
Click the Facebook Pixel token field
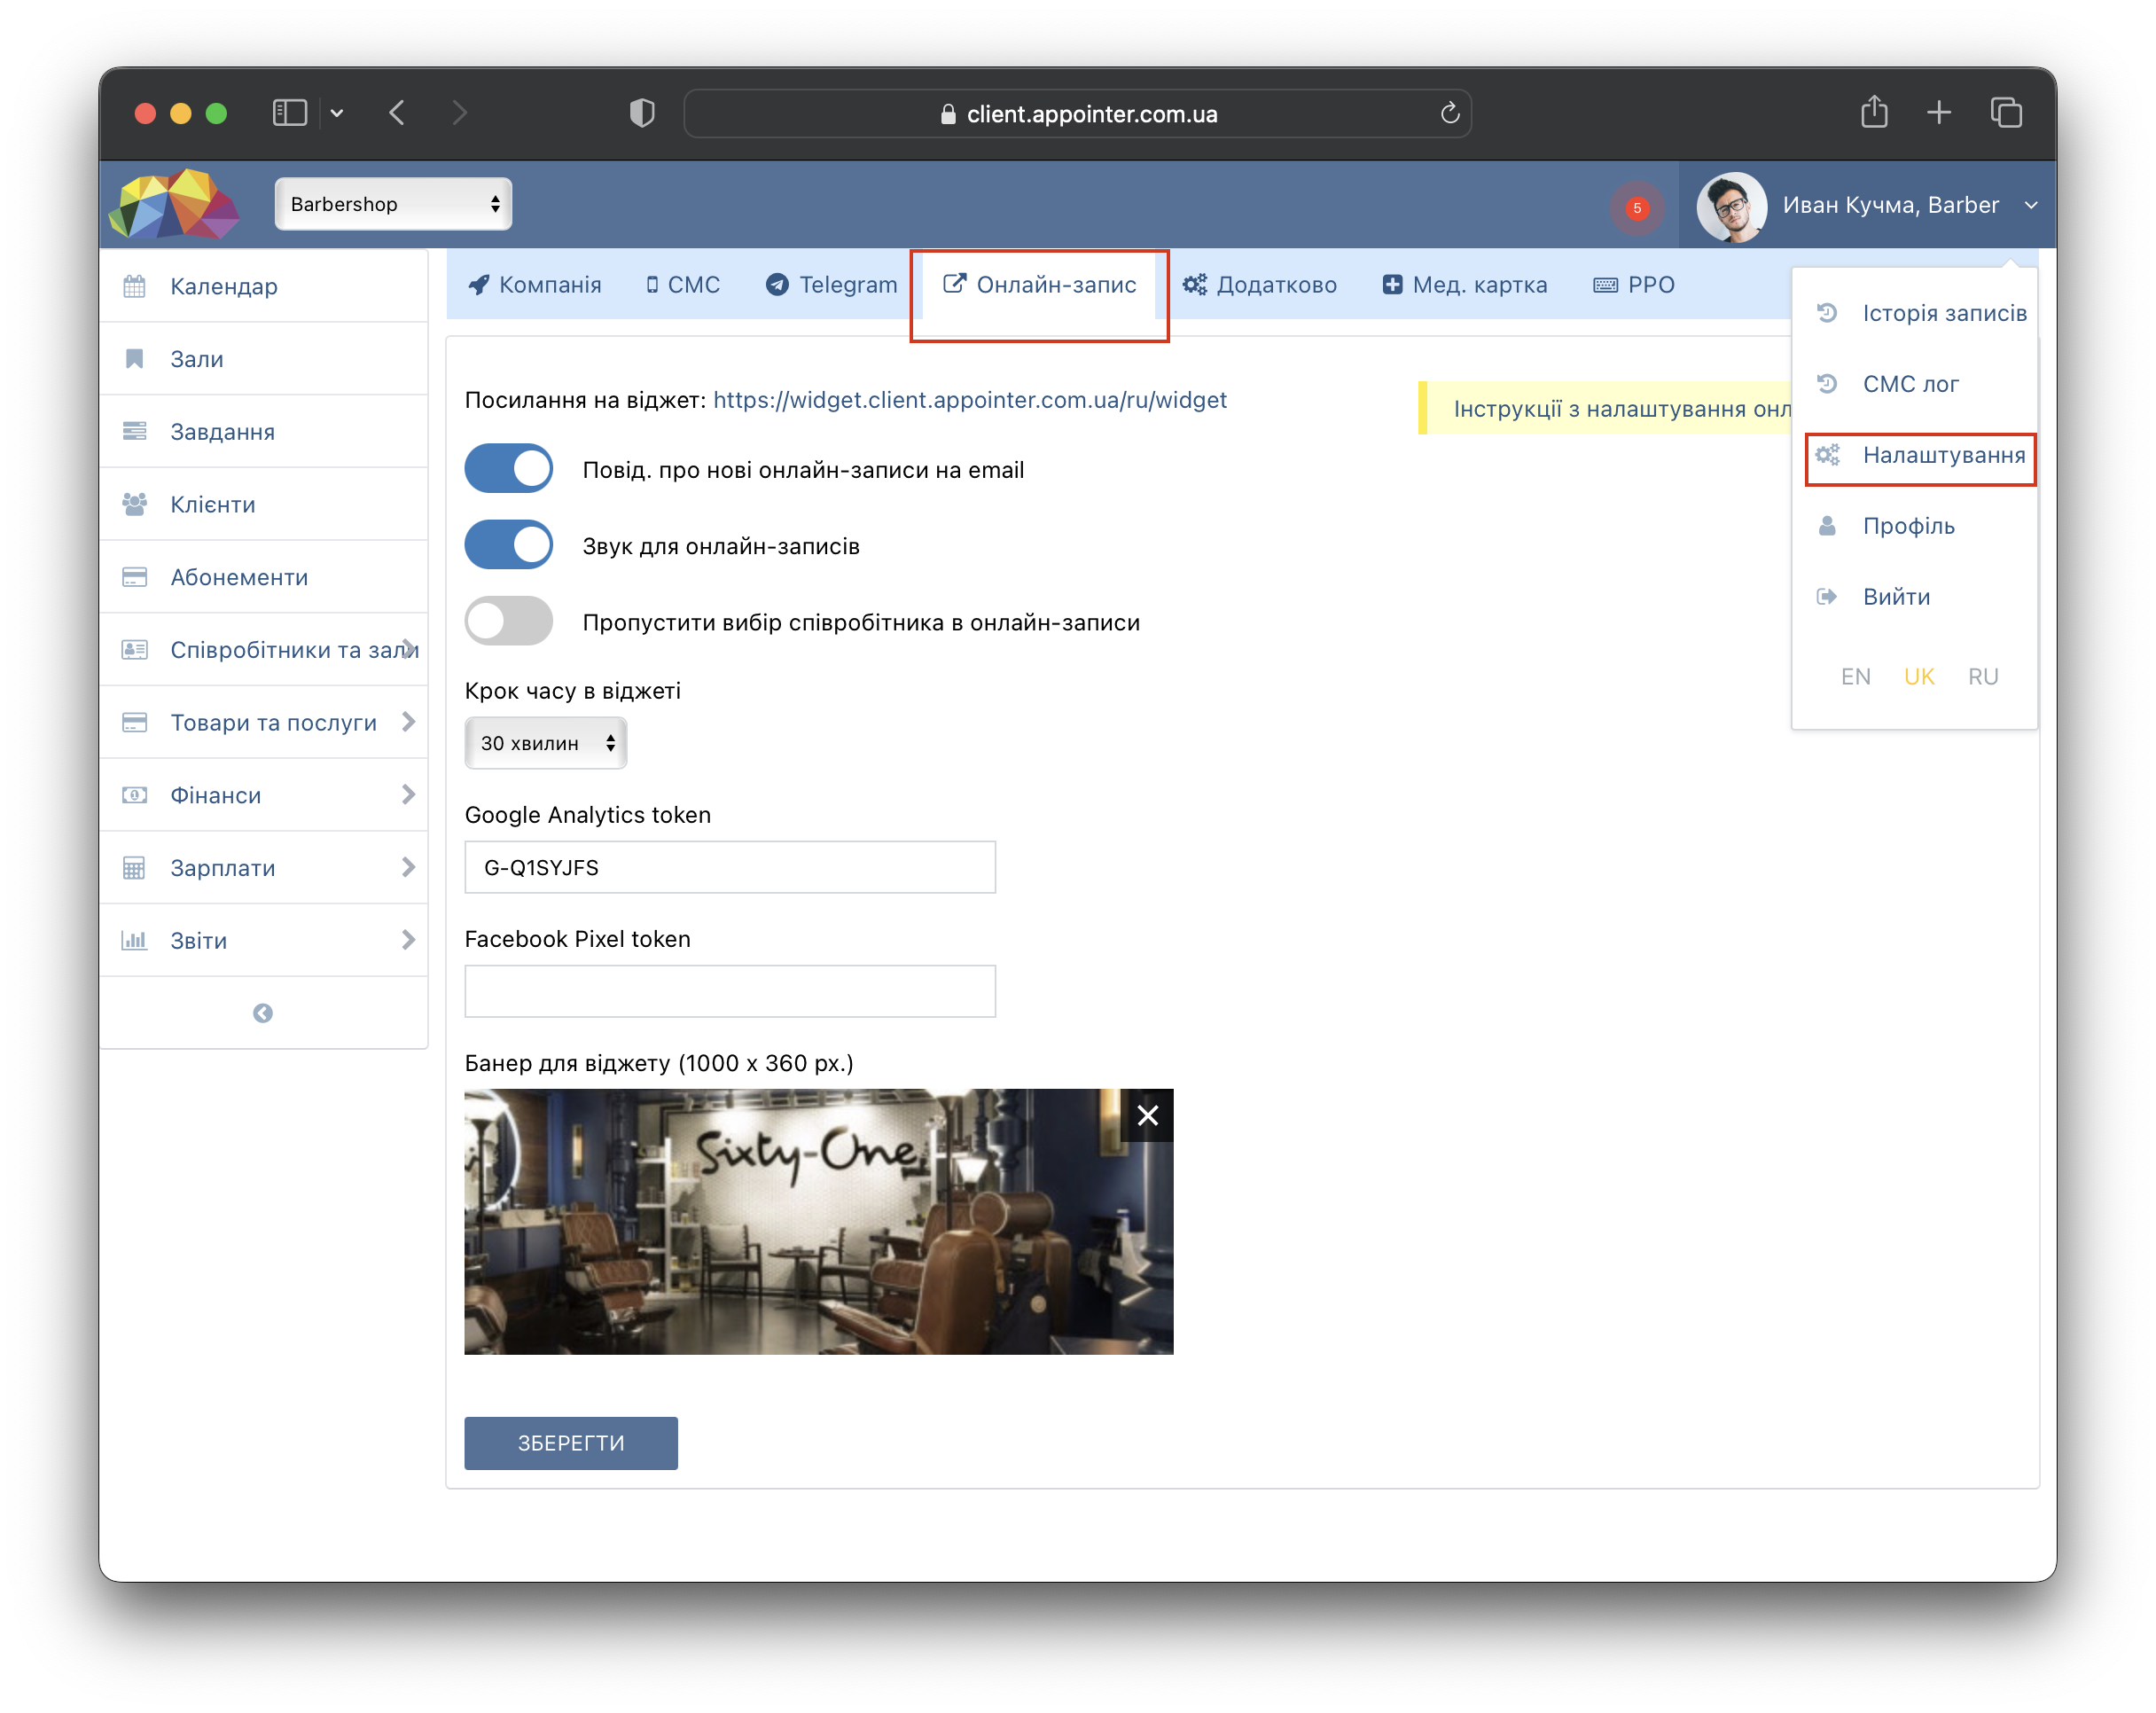pos(730,991)
